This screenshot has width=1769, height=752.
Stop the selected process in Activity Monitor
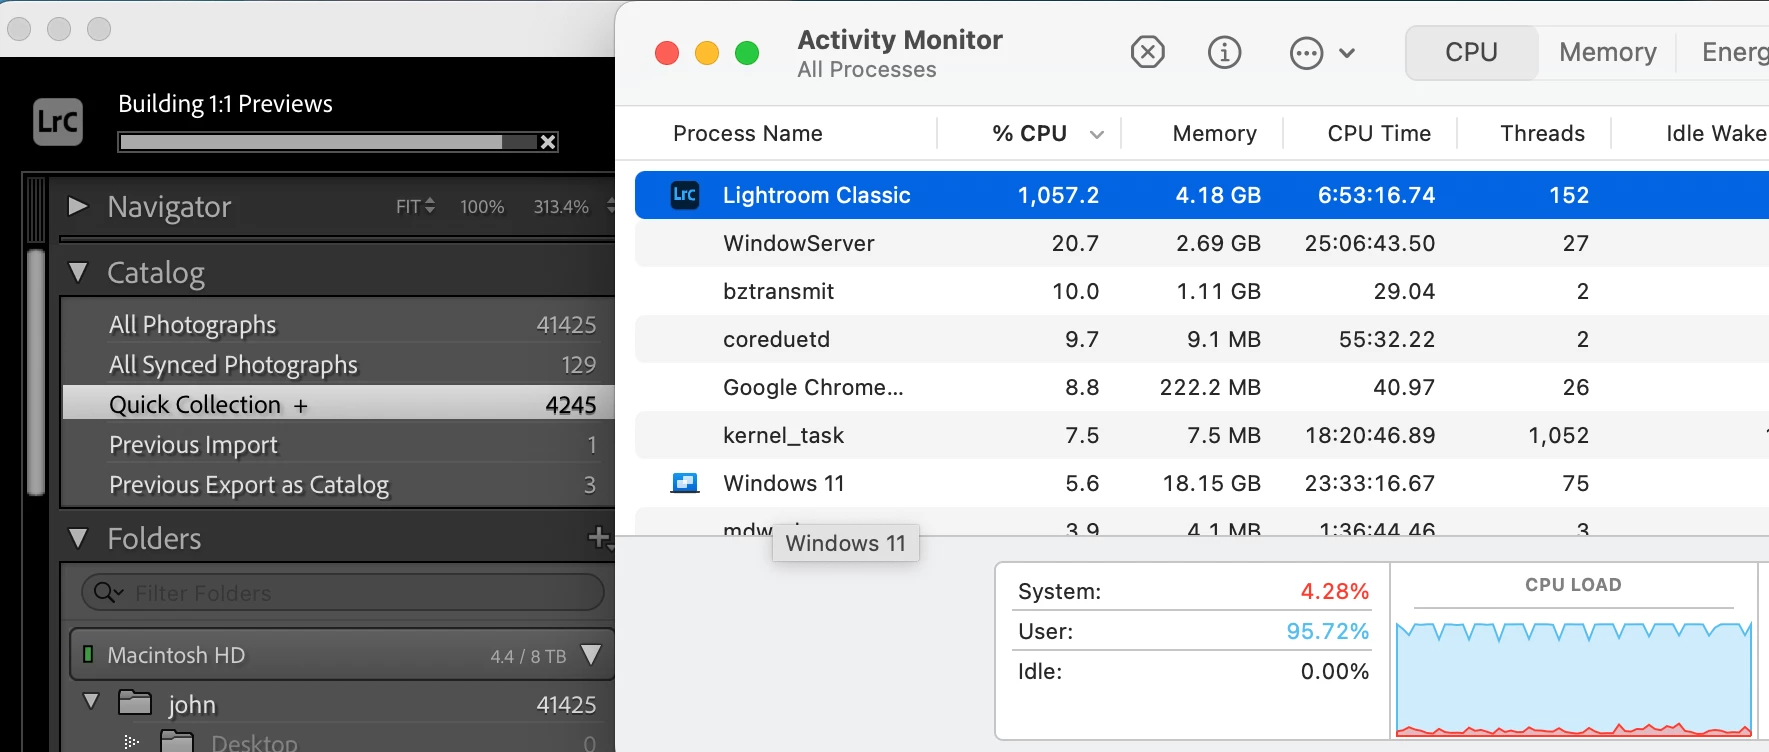click(1147, 52)
